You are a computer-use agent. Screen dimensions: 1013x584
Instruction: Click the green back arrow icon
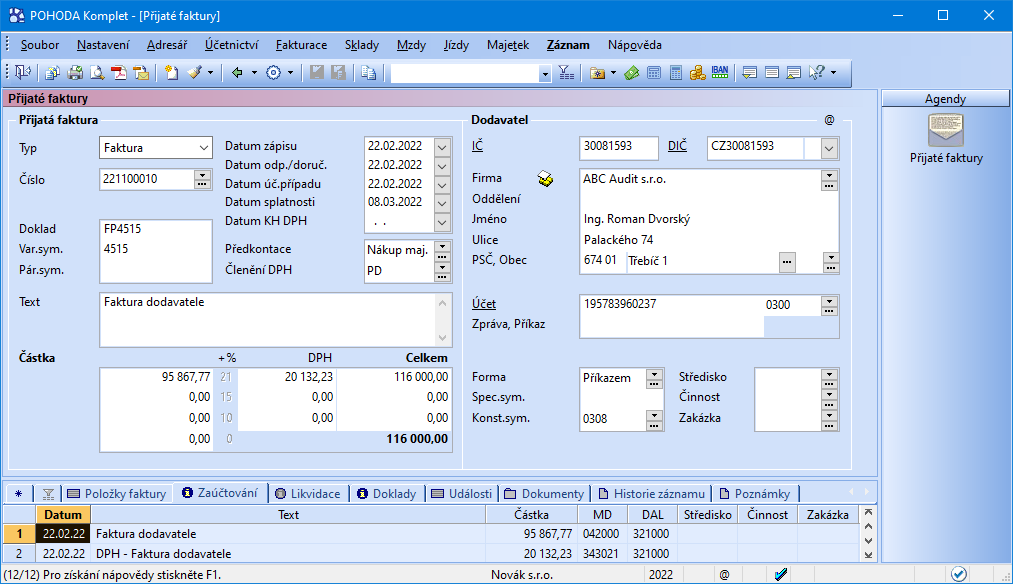pyautogui.click(x=237, y=73)
